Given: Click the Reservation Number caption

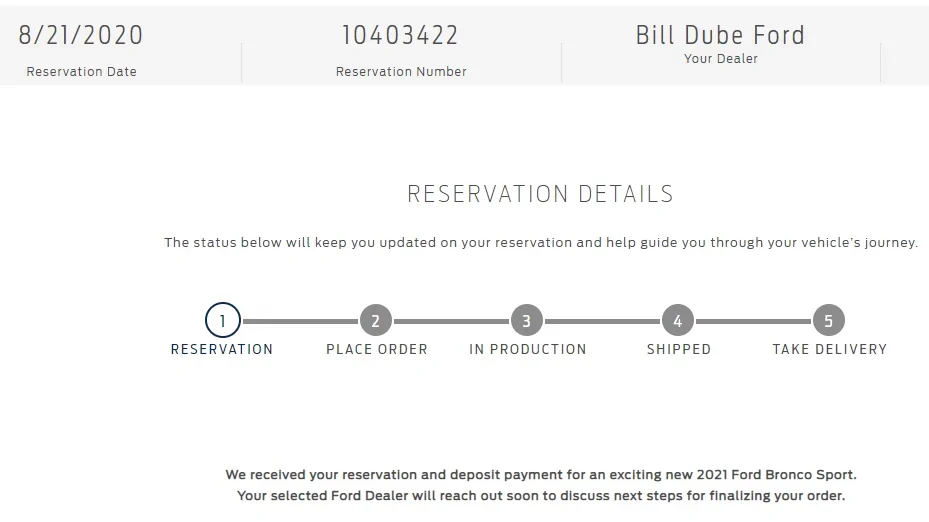Looking at the screenshot, I should pos(401,71).
